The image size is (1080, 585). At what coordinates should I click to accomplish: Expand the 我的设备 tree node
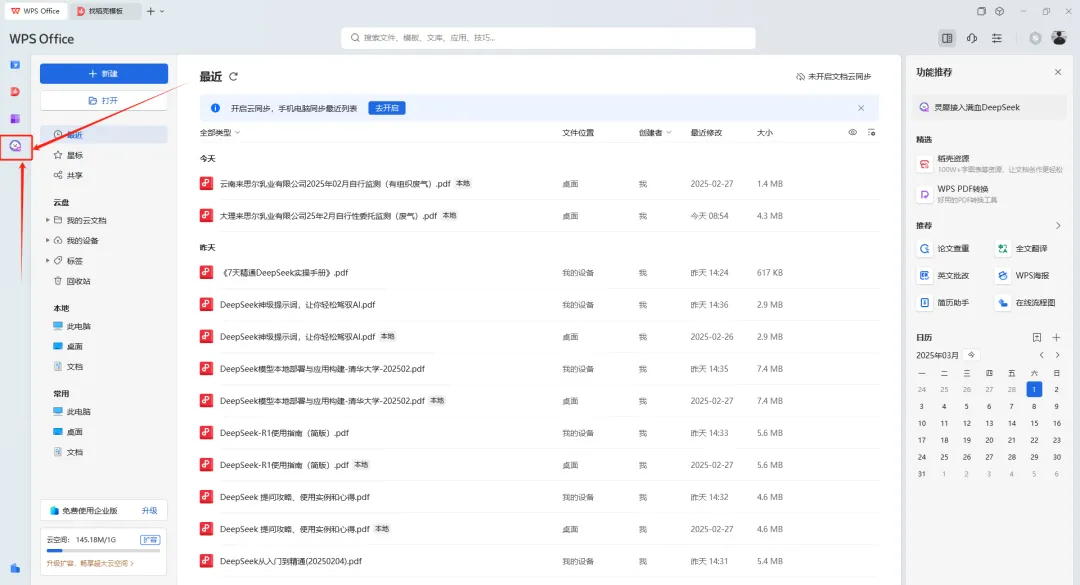pos(47,240)
